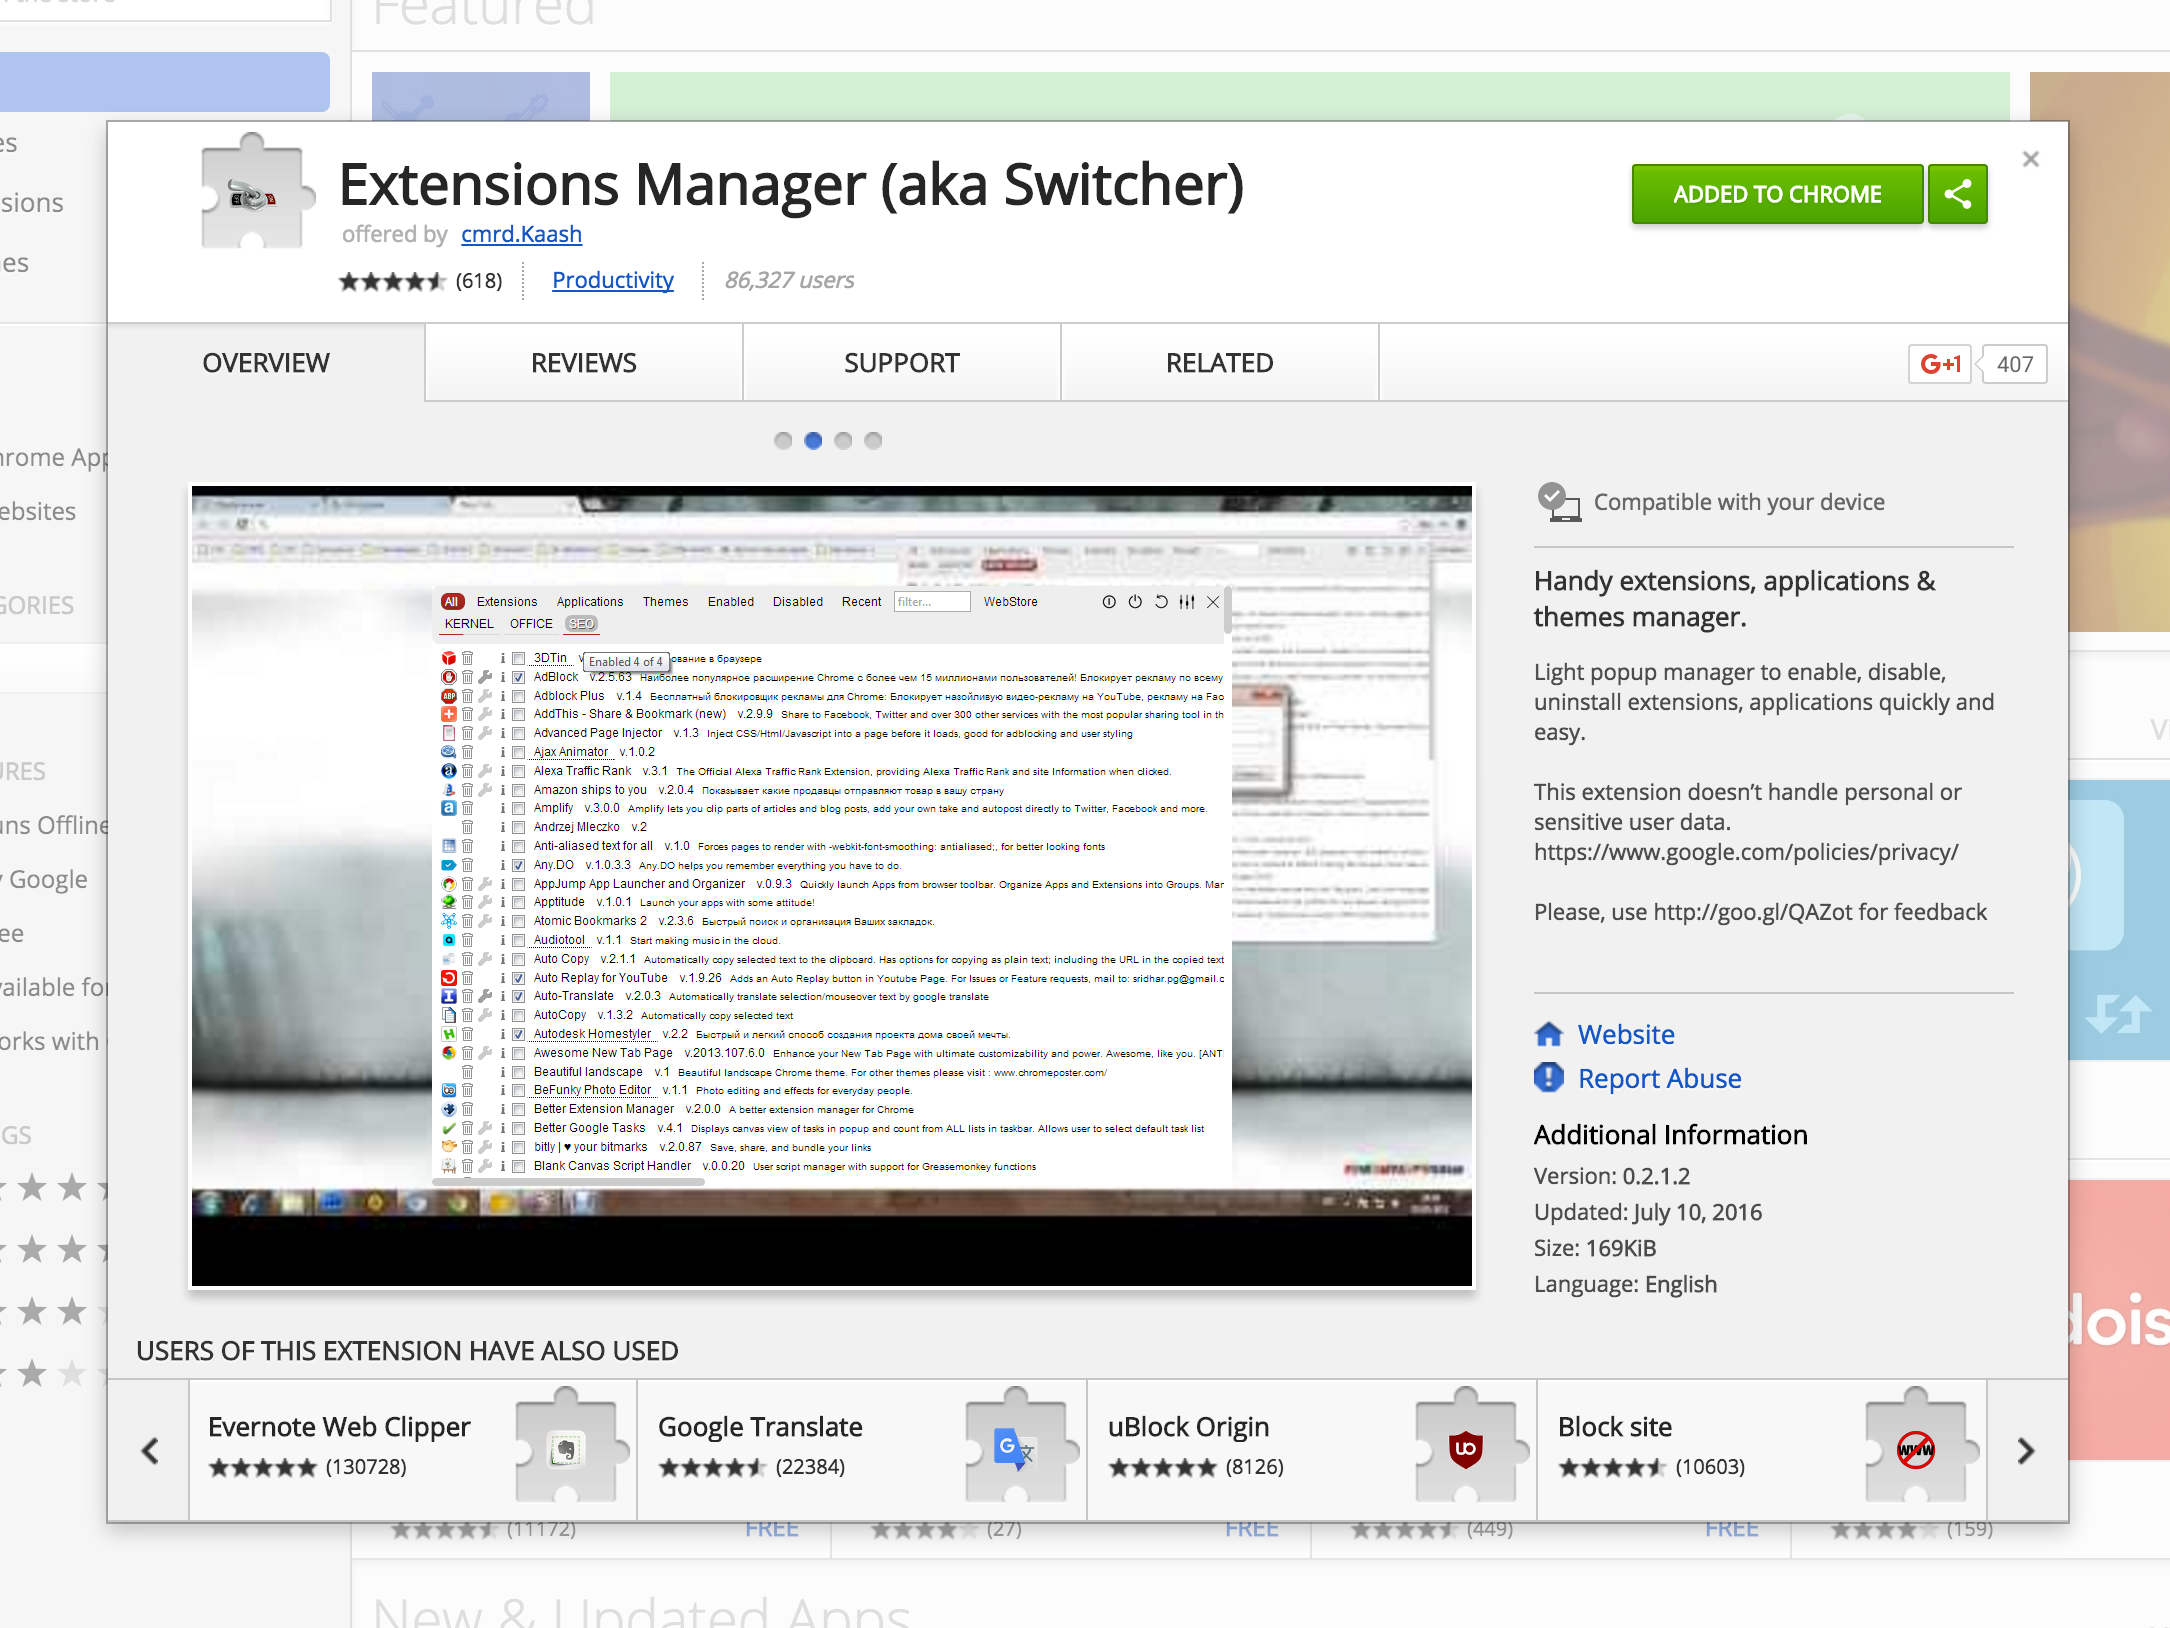Screen dimensions: 2170x1628
Task: Open the Block site extension icon
Action: pos(1915,1448)
